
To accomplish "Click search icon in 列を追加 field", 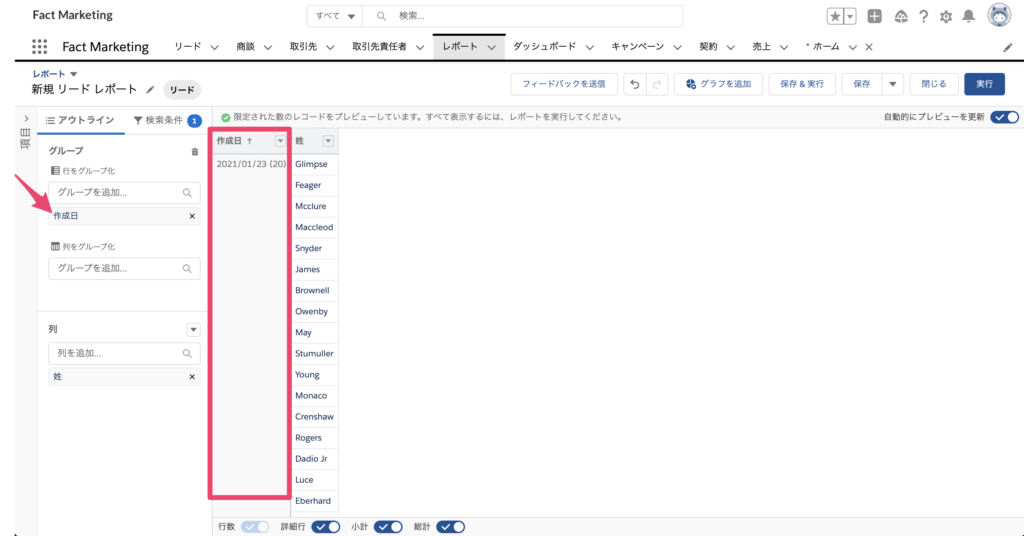I will [x=187, y=353].
